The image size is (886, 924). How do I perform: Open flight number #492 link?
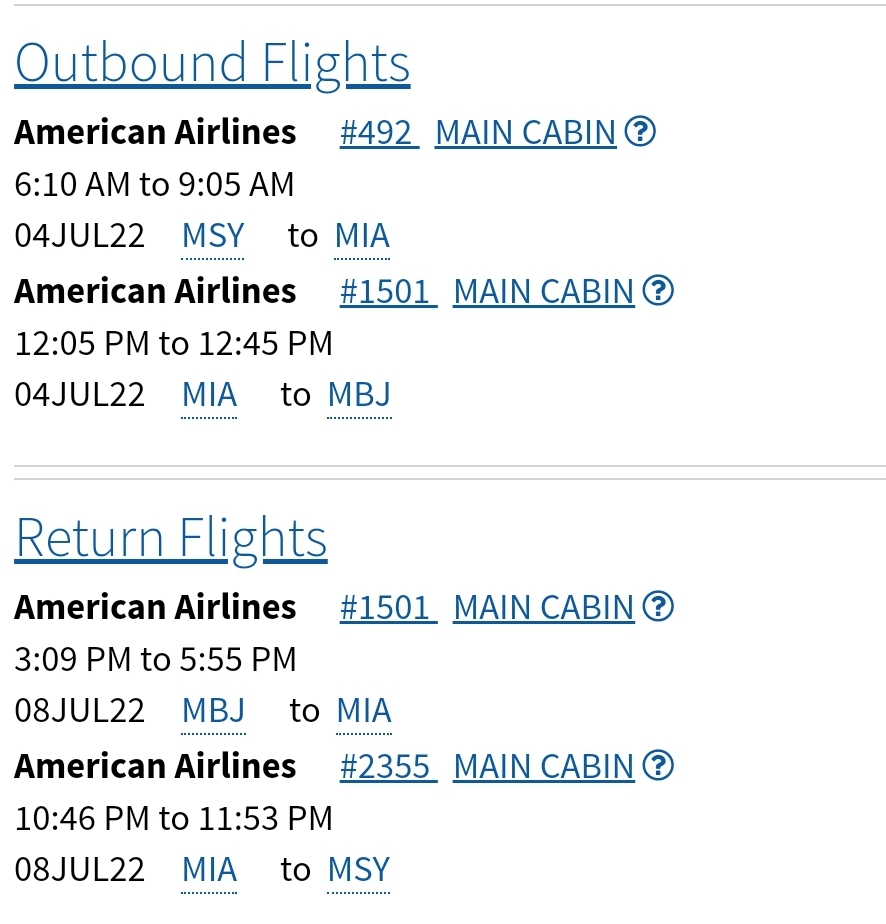pos(378,132)
